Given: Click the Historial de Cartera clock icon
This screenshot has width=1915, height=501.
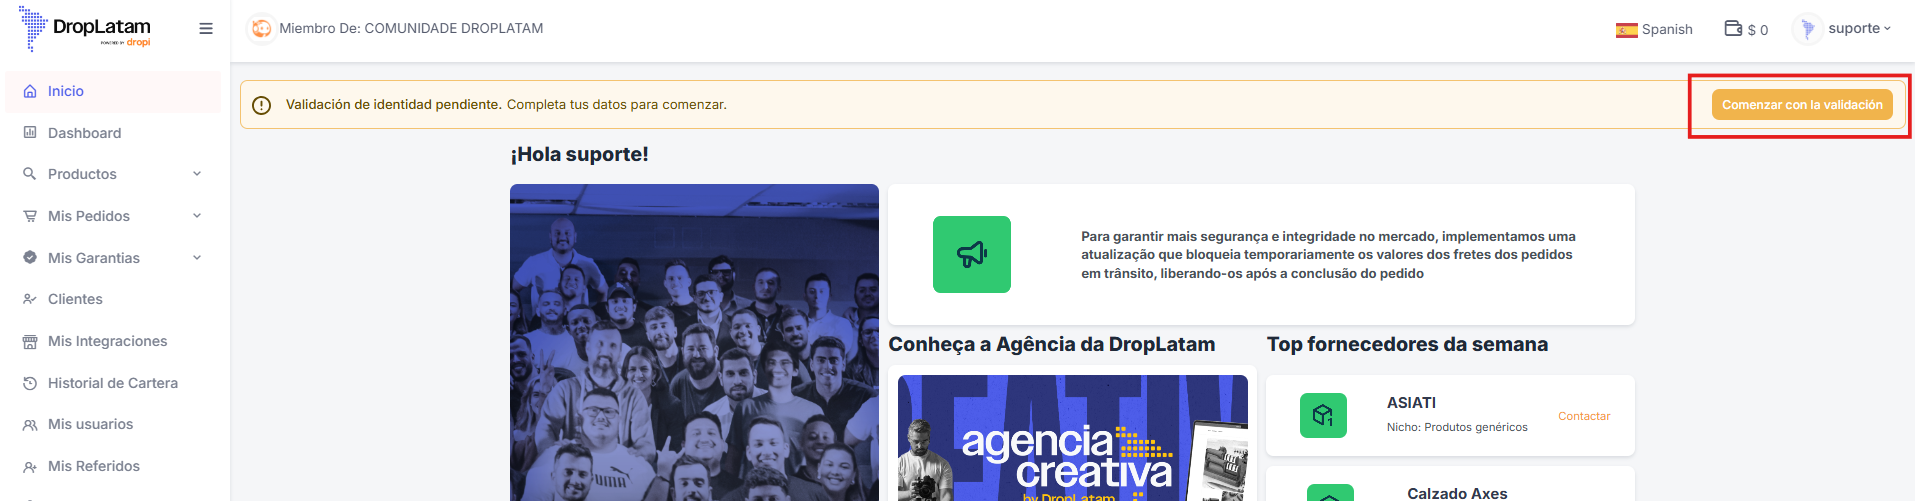Looking at the screenshot, I should pyautogui.click(x=30, y=383).
